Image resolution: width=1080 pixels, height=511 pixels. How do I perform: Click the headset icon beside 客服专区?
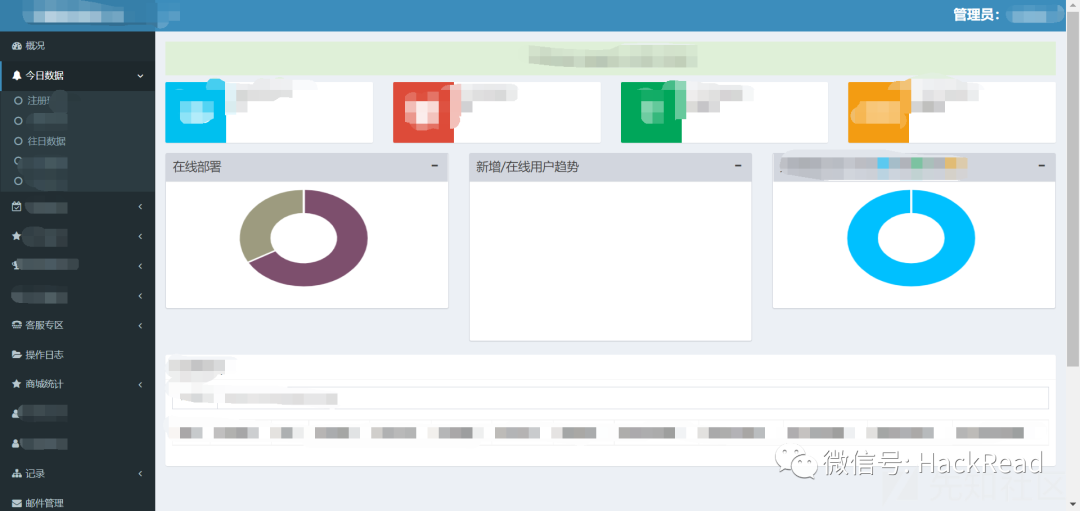(x=17, y=325)
